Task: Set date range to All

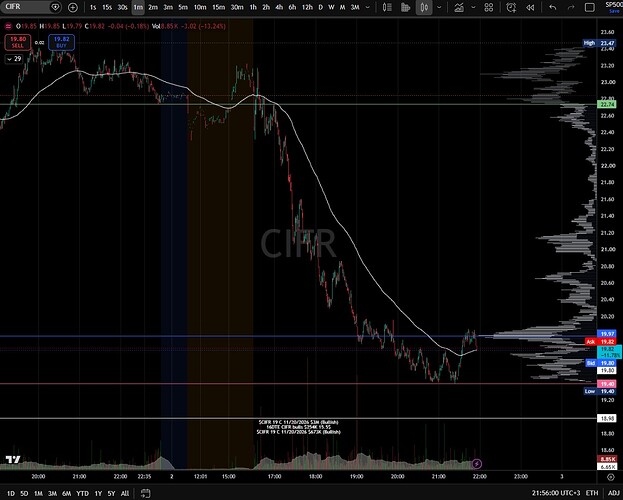Action: 125,493
